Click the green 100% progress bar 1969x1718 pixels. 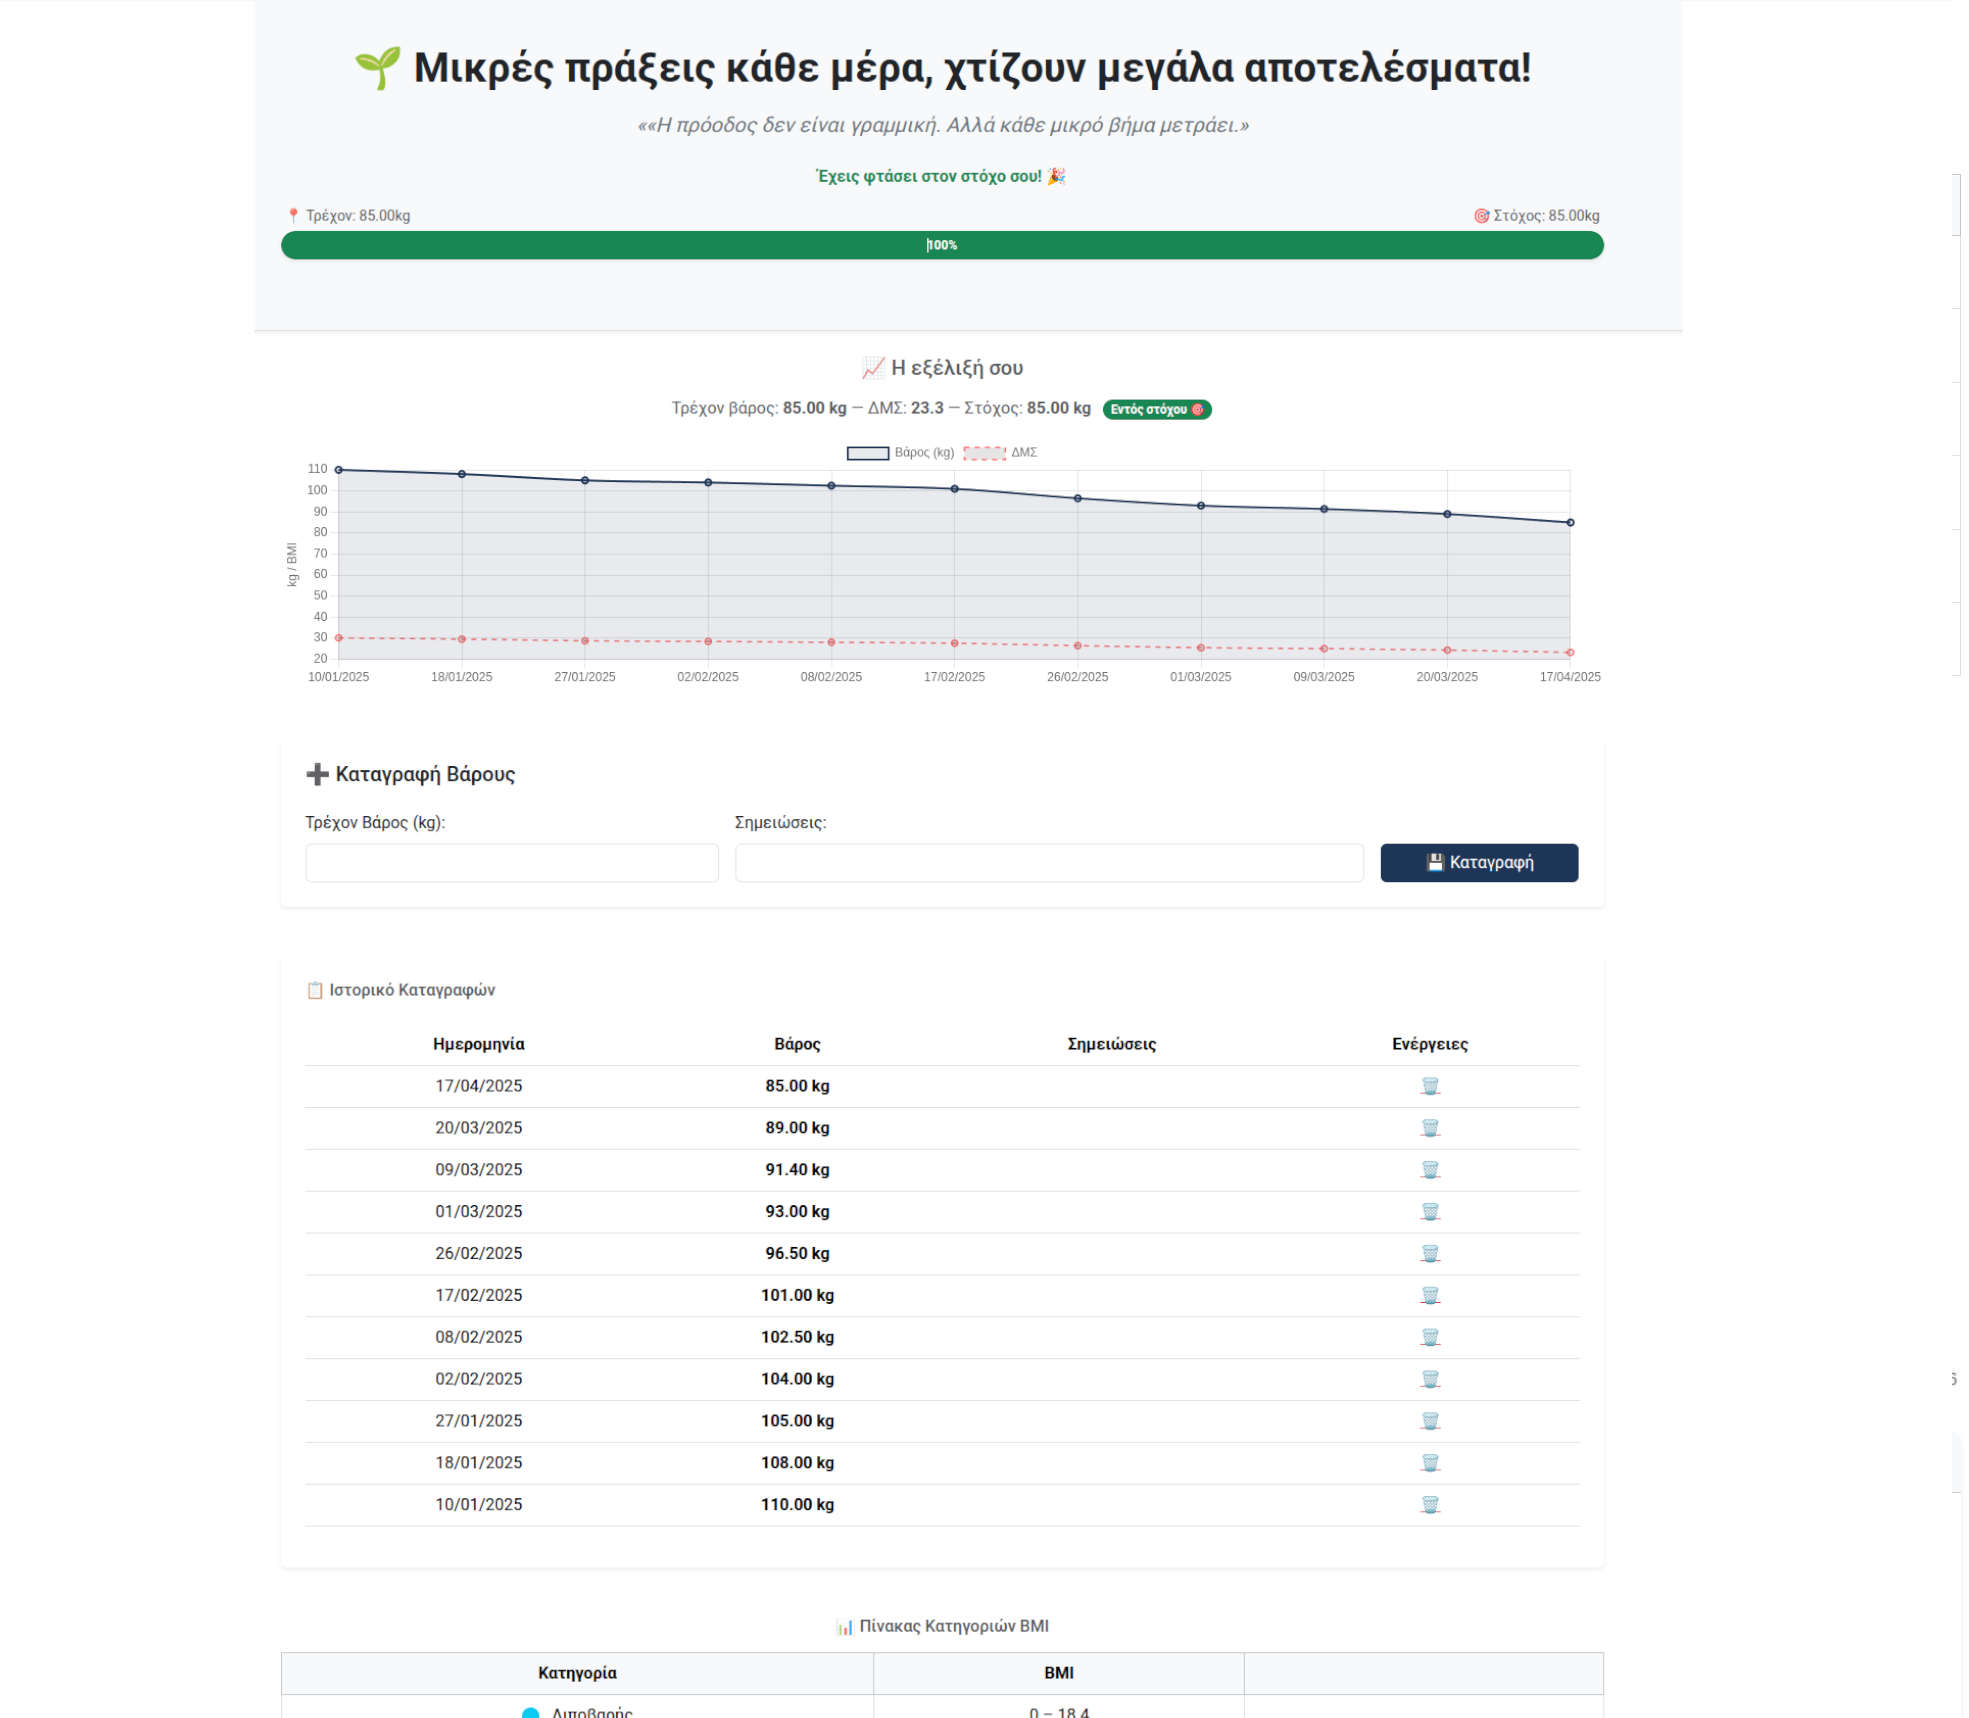pyautogui.click(x=941, y=245)
